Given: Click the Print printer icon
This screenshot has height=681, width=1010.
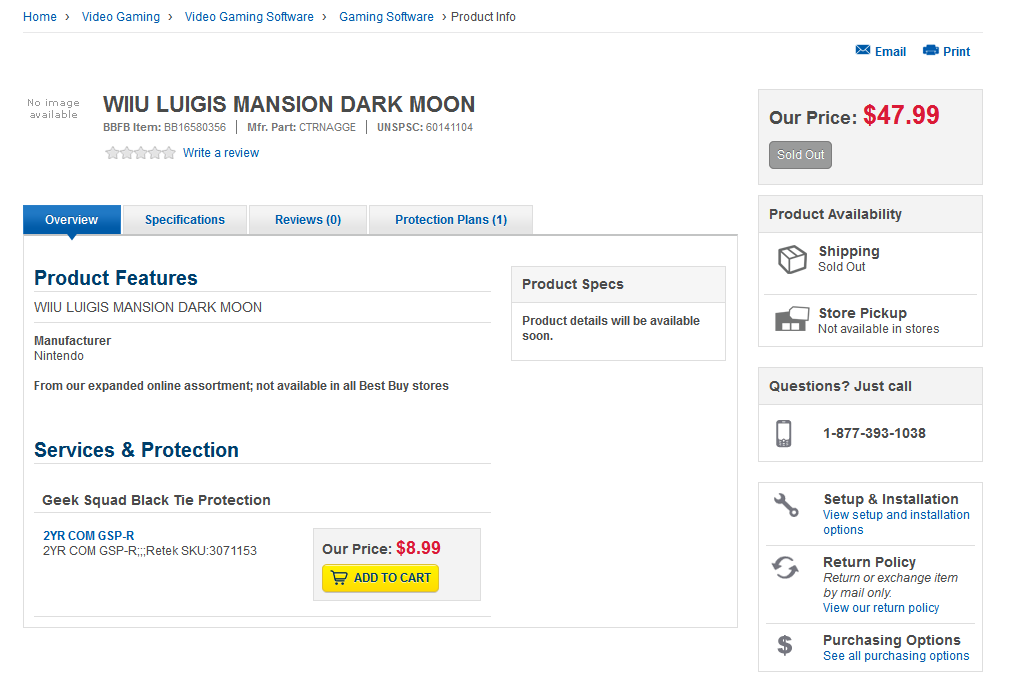Looking at the screenshot, I should [931, 51].
